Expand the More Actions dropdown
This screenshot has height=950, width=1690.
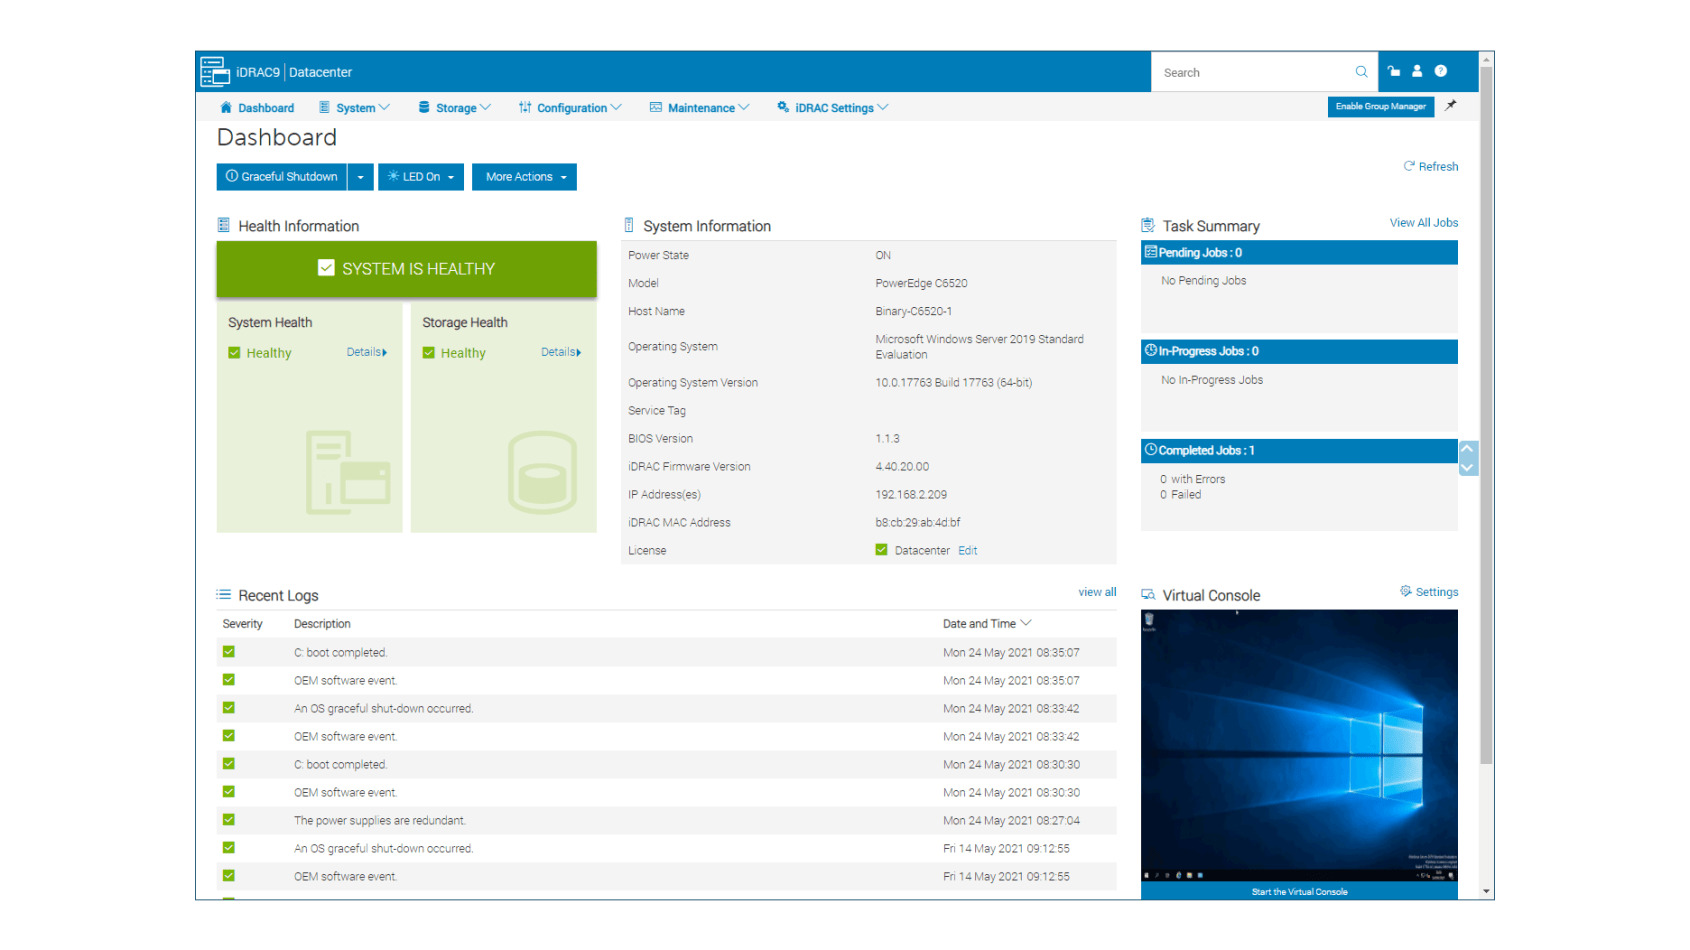click(524, 177)
